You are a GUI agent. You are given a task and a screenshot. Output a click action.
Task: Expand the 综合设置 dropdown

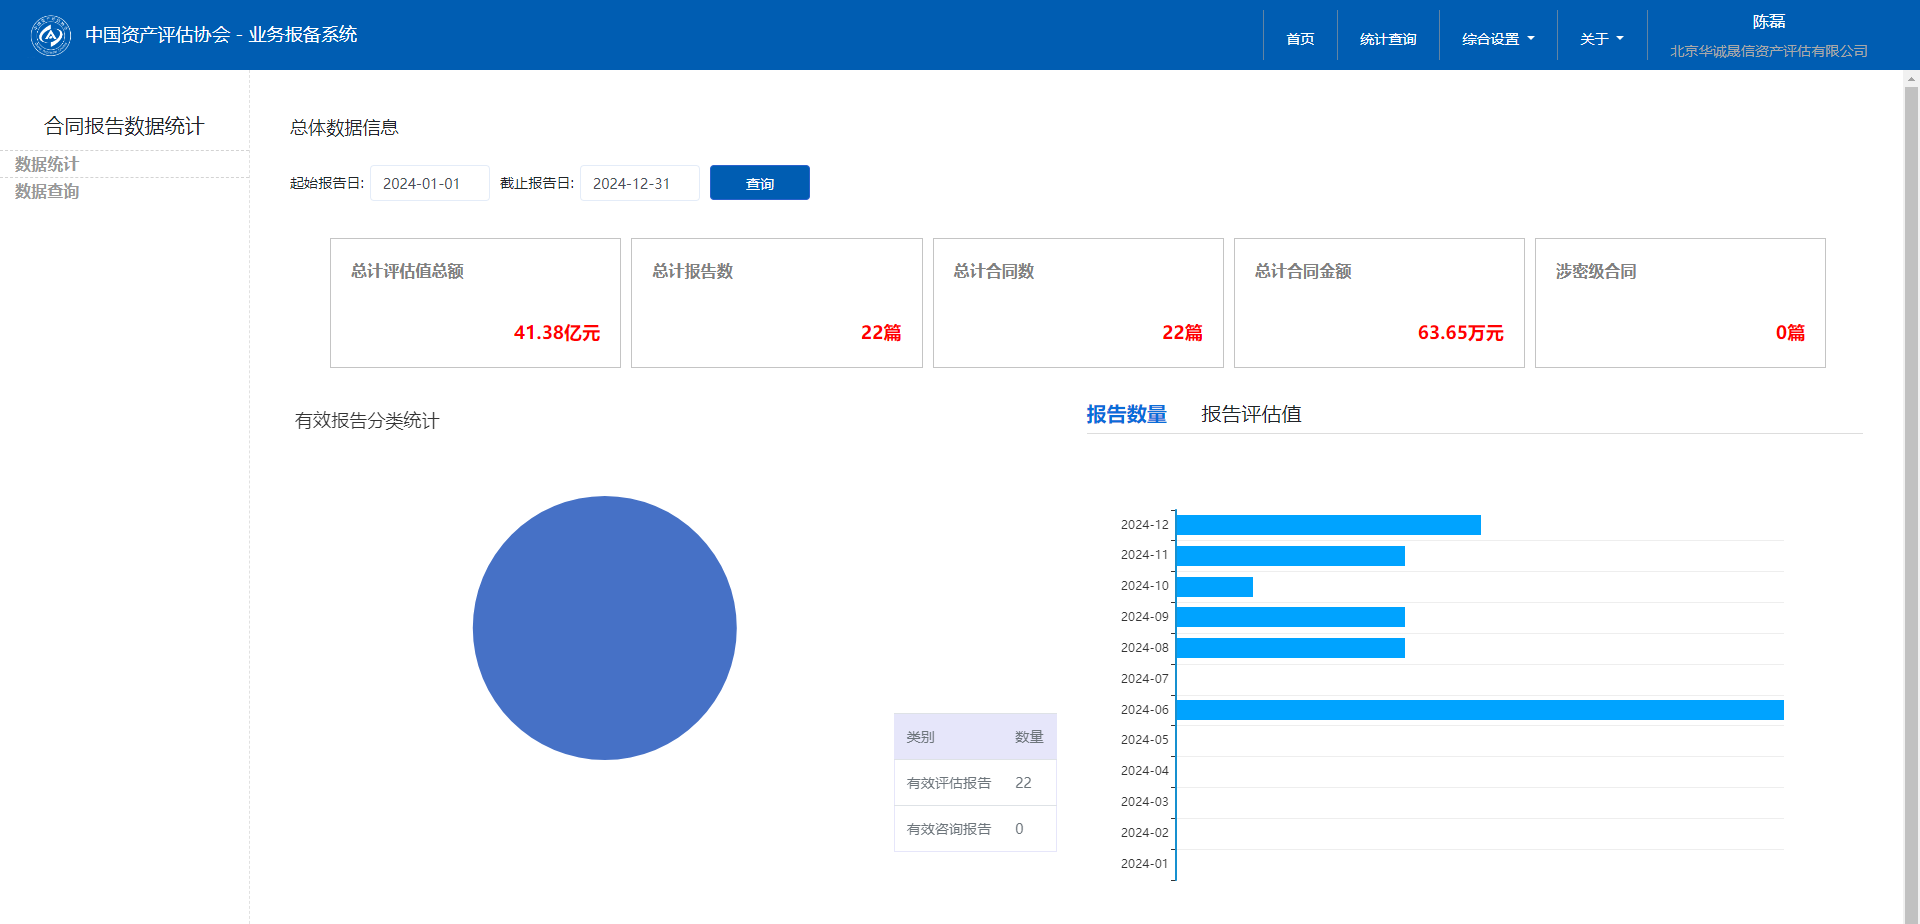1497,39
